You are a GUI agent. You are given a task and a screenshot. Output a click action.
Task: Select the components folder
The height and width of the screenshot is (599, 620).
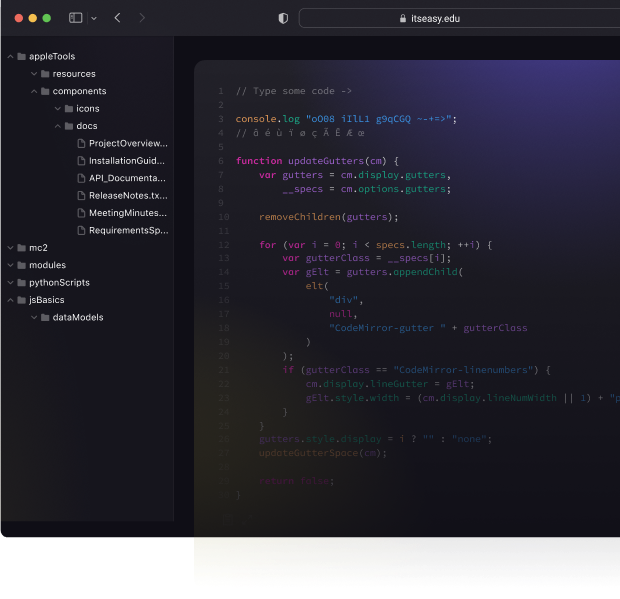tap(79, 91)
